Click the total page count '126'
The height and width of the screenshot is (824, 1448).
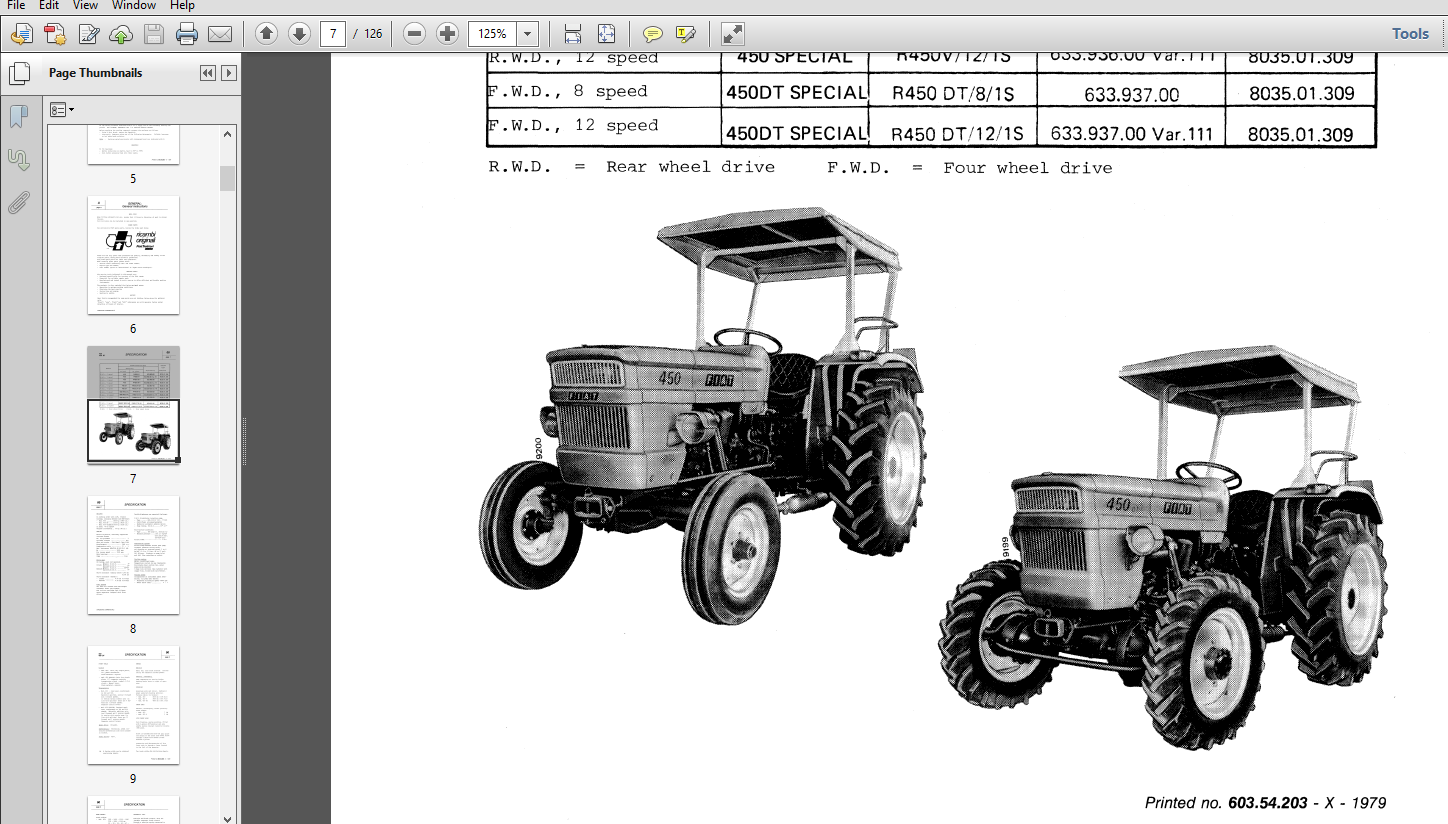(373, 34)
